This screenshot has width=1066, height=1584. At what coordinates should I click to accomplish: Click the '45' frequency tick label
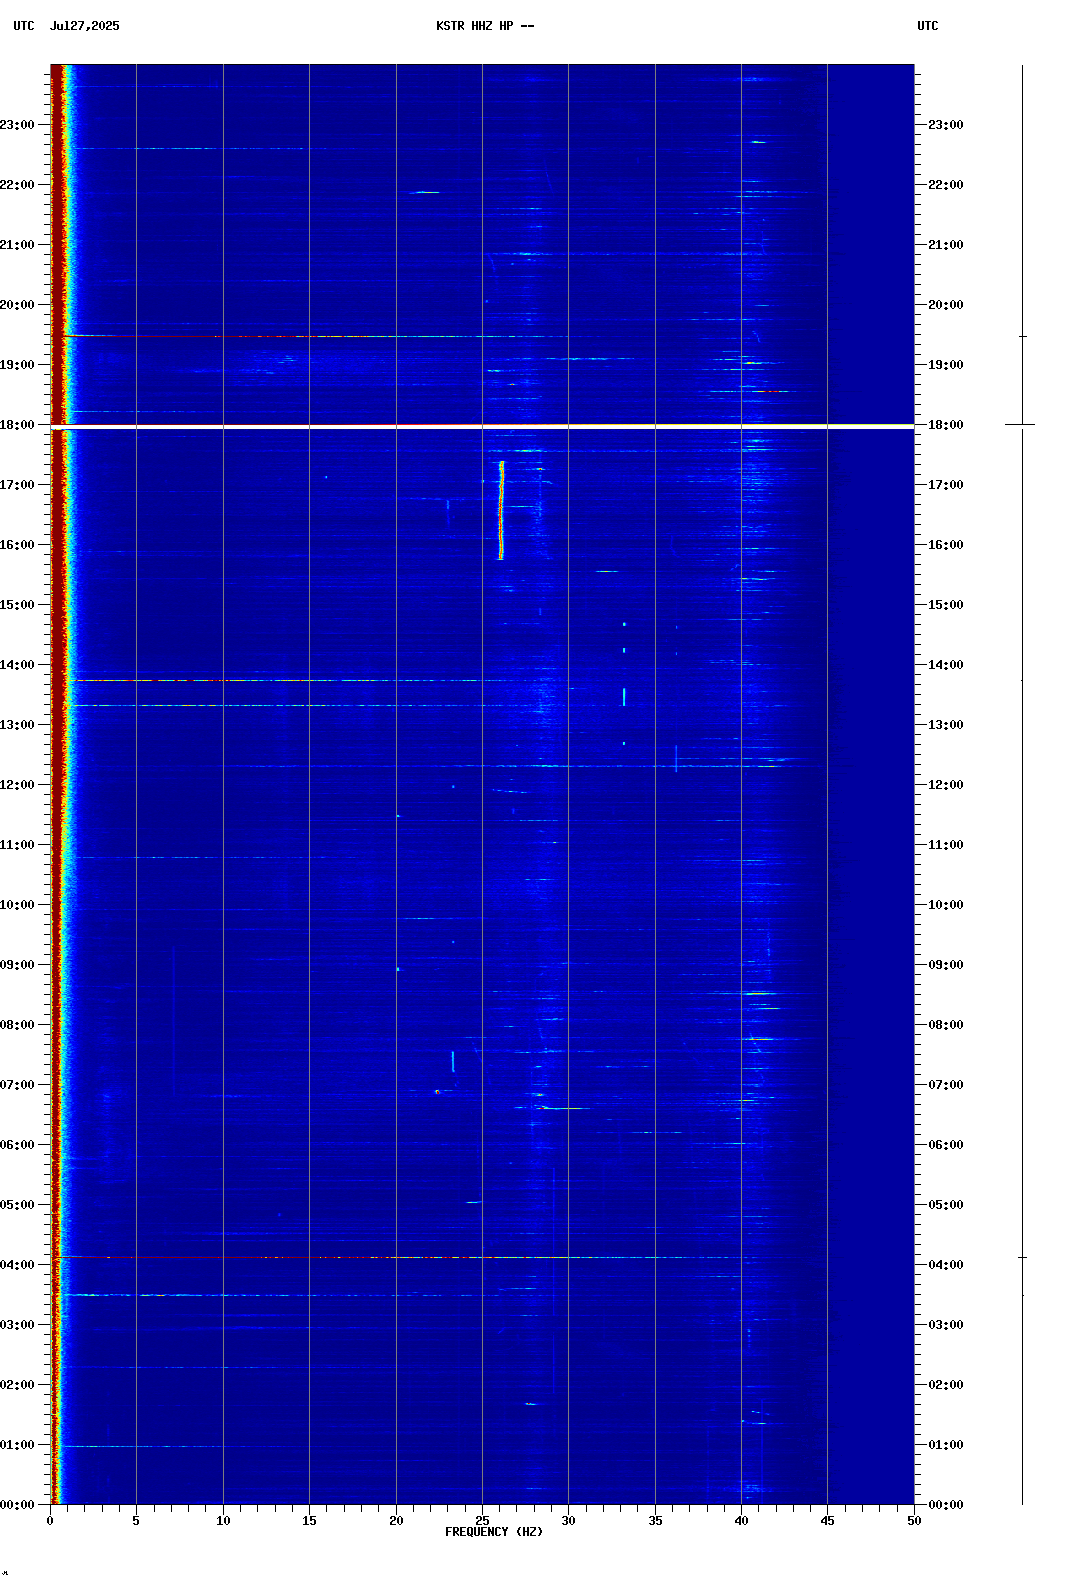click(x=827, y=1521)
